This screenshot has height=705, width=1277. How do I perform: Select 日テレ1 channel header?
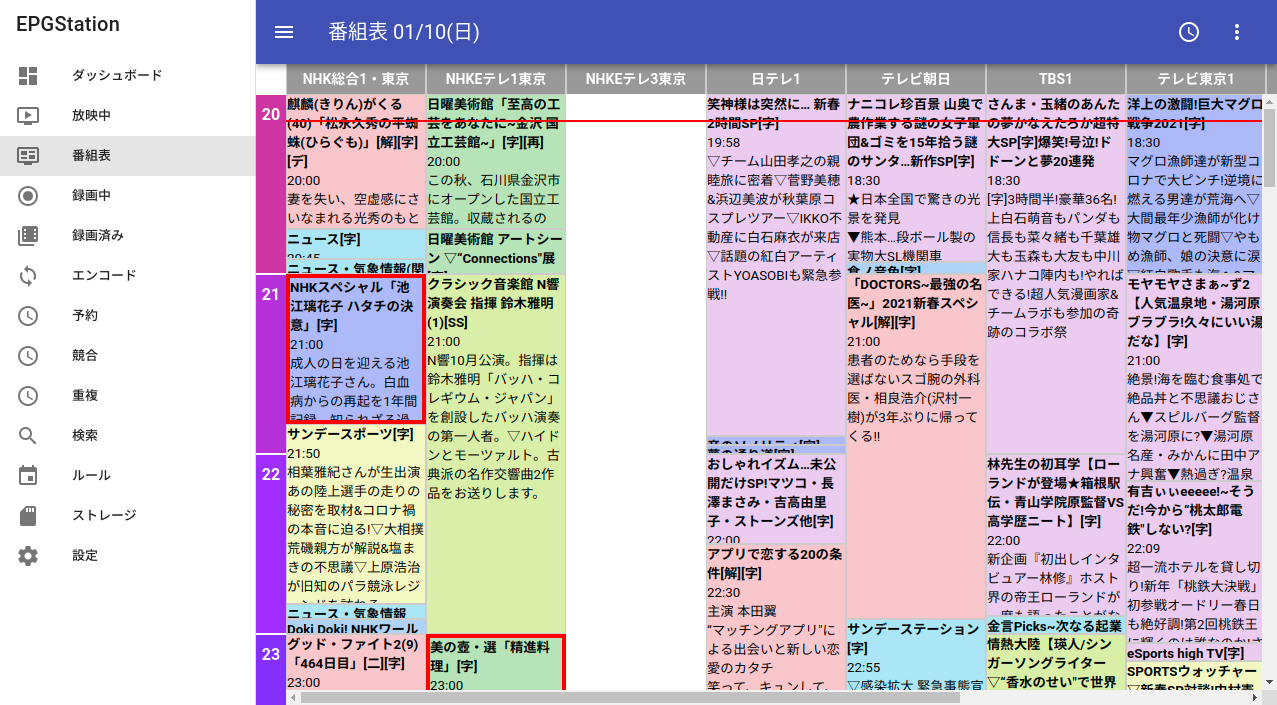(776, 79)
